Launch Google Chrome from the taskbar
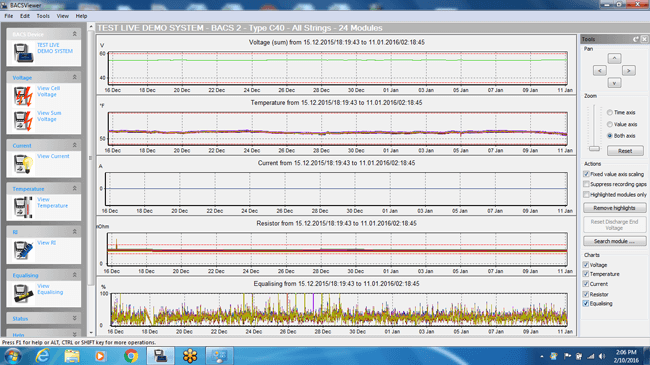This screenshot has width=650, height=365. [131, 356]
